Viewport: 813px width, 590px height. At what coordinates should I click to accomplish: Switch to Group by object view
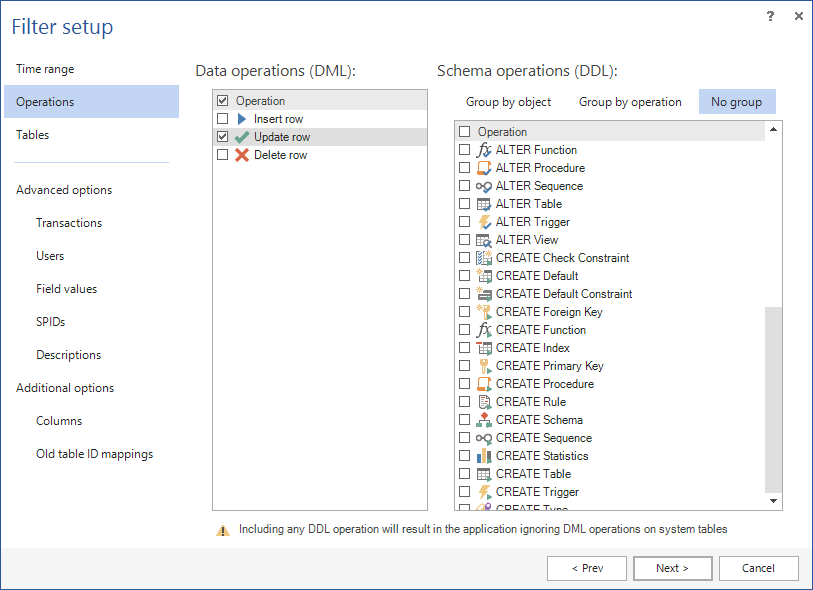[508, 102]
